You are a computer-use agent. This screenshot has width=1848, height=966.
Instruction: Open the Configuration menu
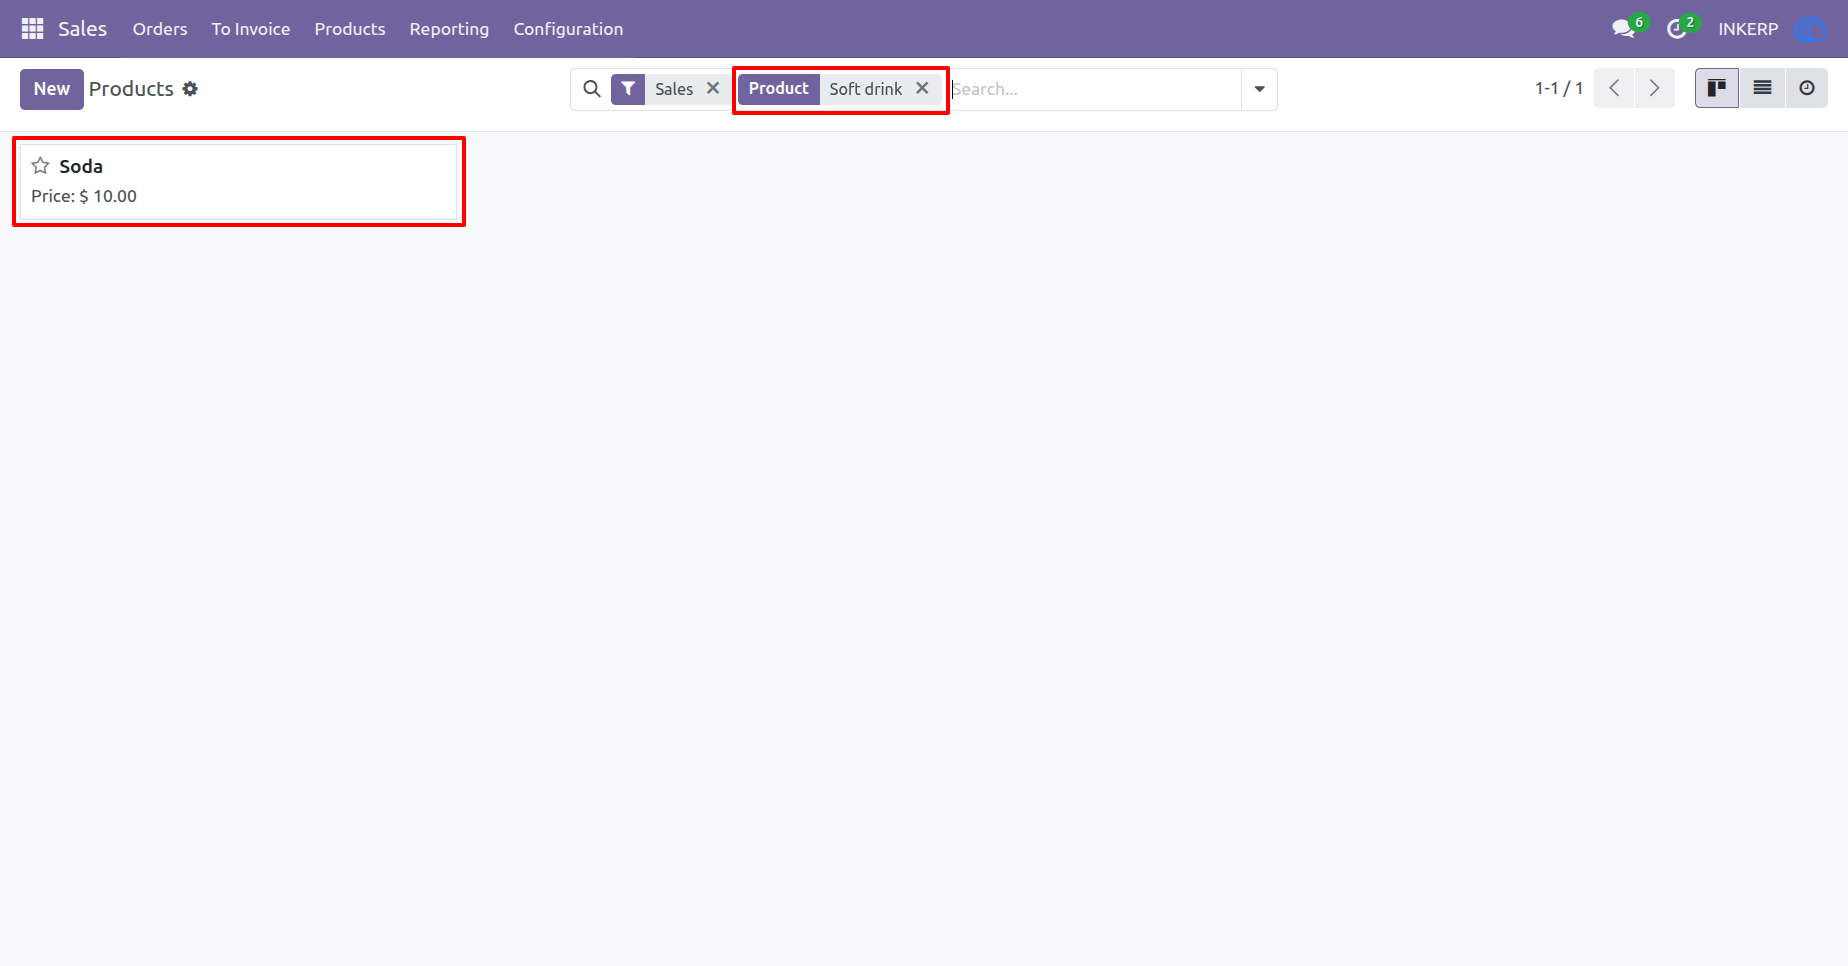coord(568,29)
